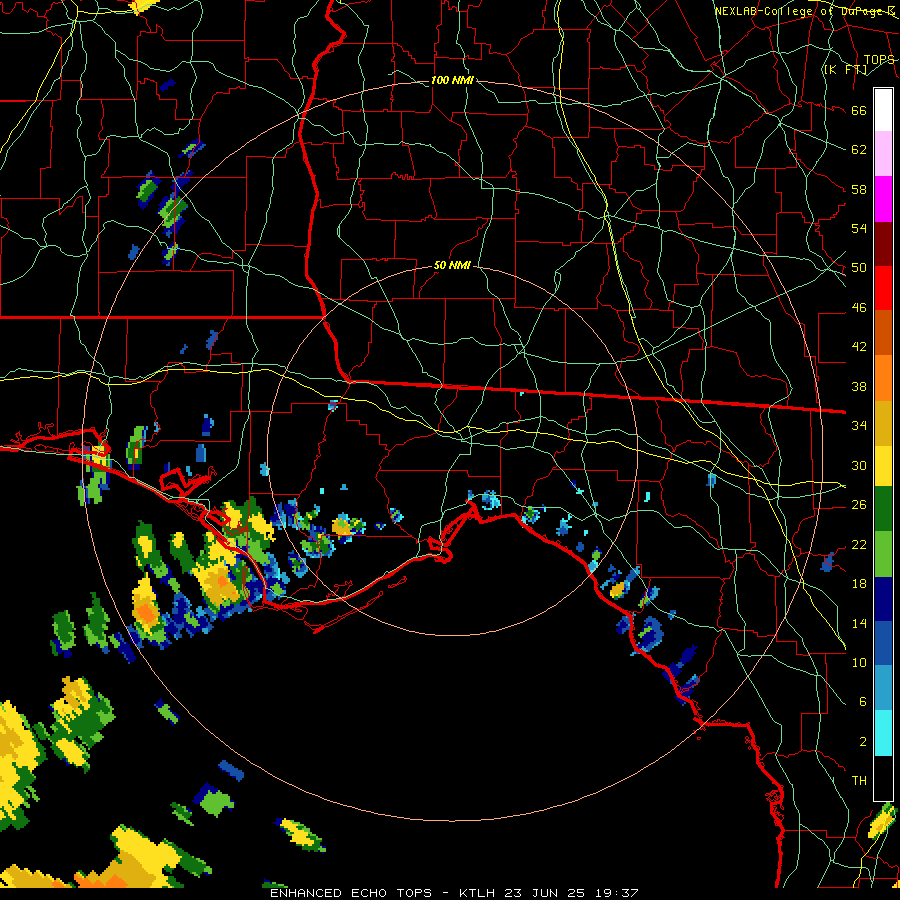Click the 34 value on the scale
Screen dimensions: 900x900
click(x=859, y=426)
